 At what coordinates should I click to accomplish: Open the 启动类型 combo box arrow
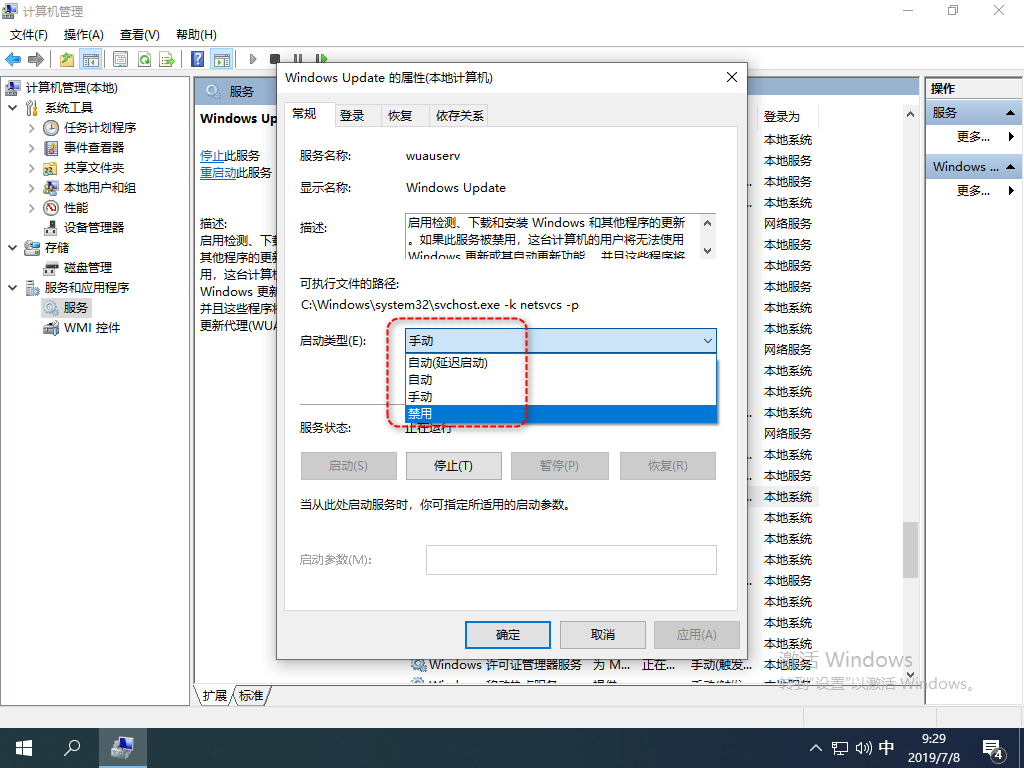point(707,341)
